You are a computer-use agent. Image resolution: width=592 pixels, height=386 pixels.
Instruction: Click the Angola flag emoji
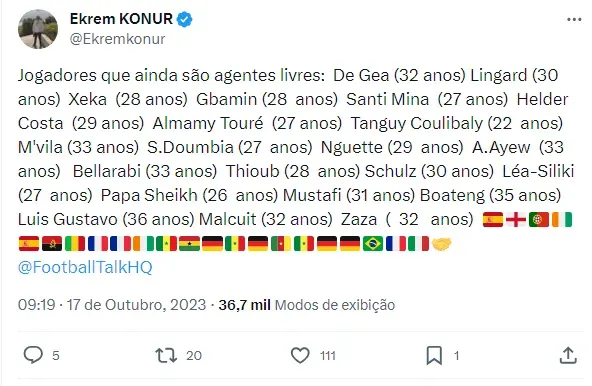point(52,244)
